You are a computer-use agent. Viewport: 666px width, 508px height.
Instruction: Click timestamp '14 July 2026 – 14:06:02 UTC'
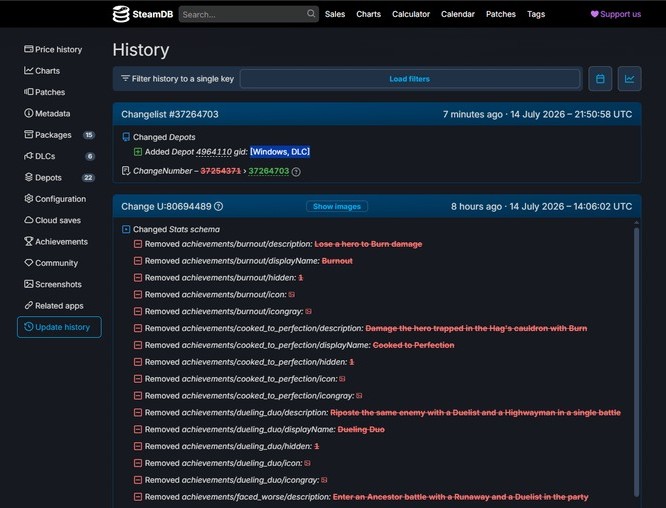coord(570,206)
